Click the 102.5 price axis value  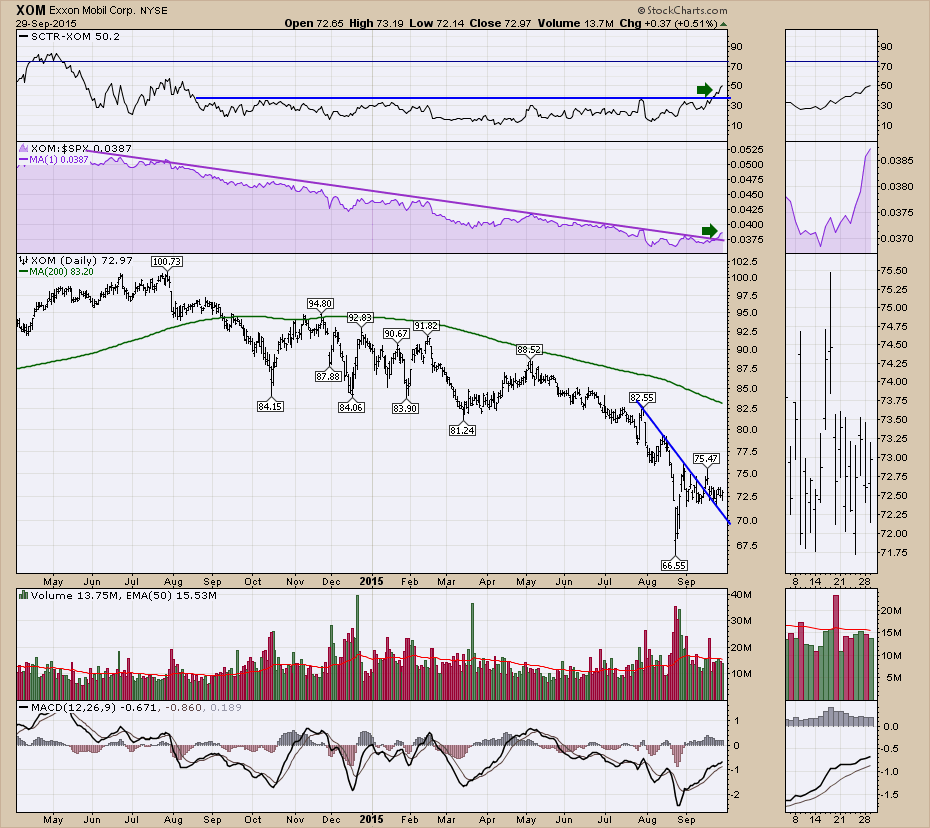click(x=747, y=262)
